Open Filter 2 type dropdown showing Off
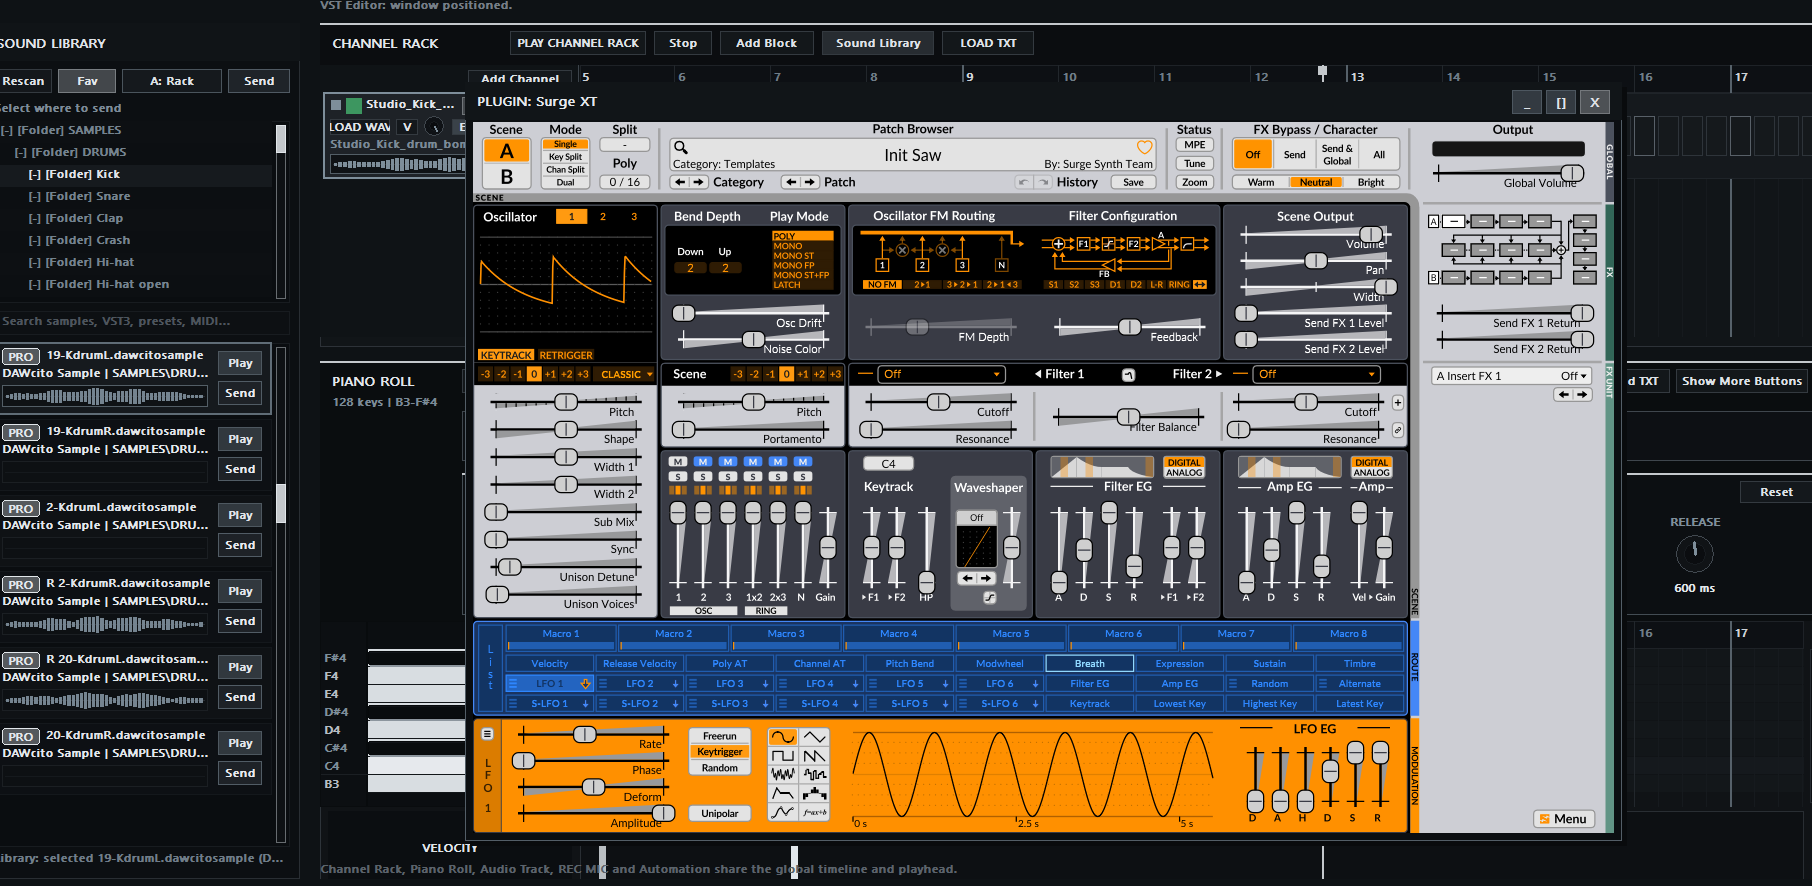 (1316, 374)
